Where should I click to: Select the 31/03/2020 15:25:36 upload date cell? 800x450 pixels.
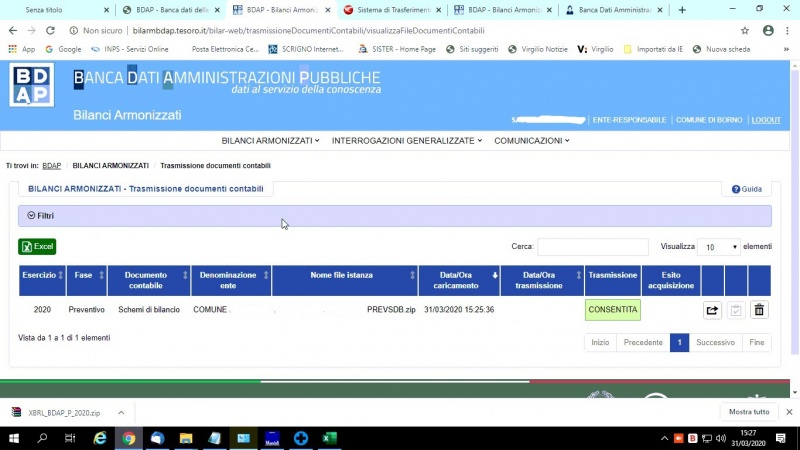point(459,310)
